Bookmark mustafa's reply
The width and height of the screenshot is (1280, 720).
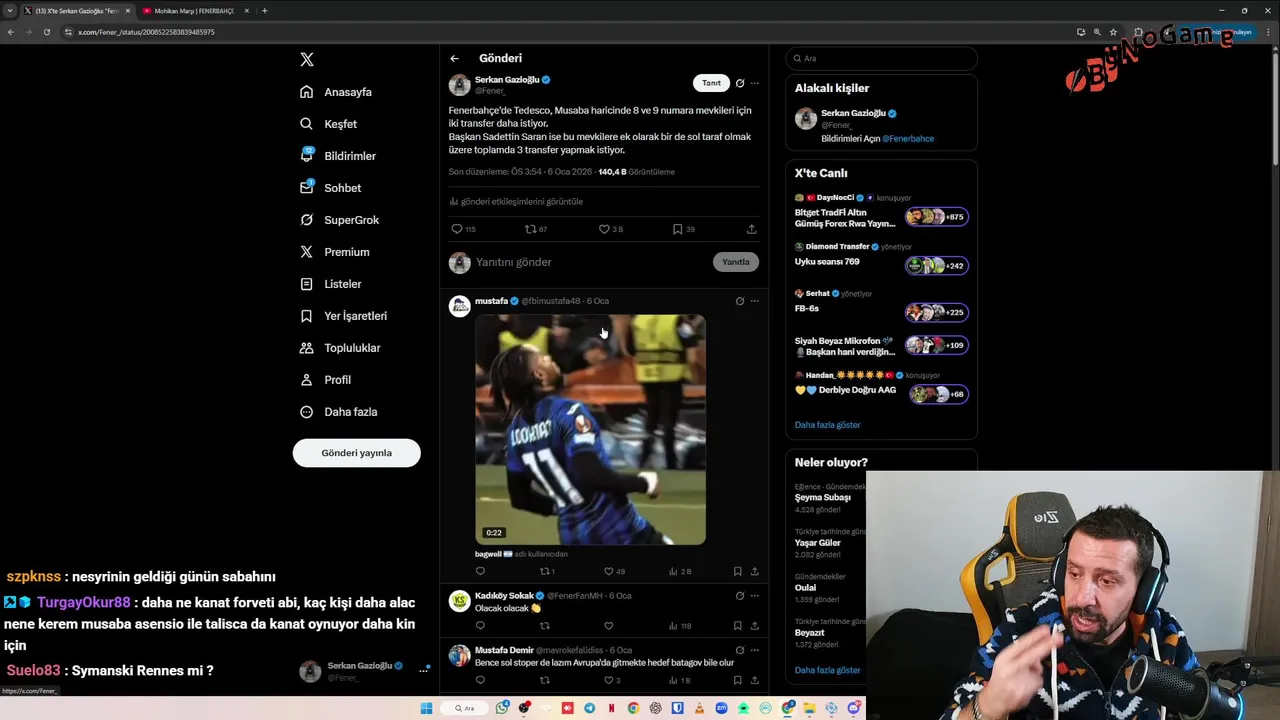pos(738,572)
